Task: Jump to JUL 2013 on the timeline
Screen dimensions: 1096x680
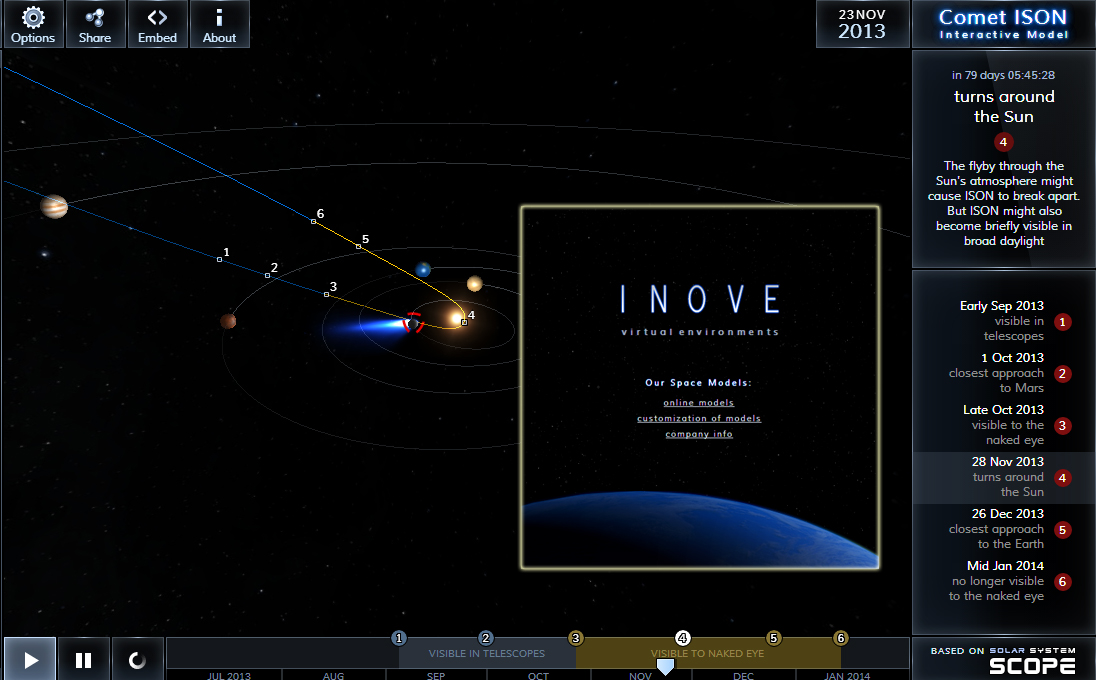Action: pyautogui.click(x=229, y=676)
